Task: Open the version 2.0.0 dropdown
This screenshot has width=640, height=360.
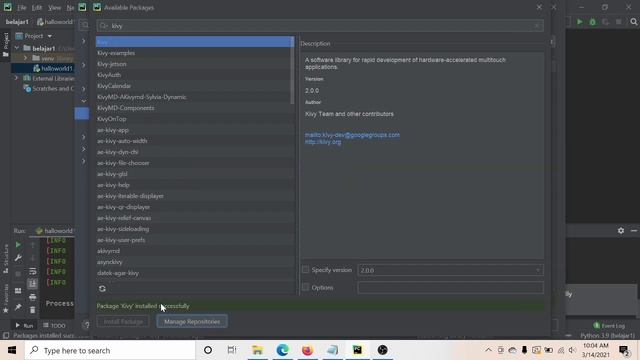Action: pyautogui.click(x=538, y=270)
